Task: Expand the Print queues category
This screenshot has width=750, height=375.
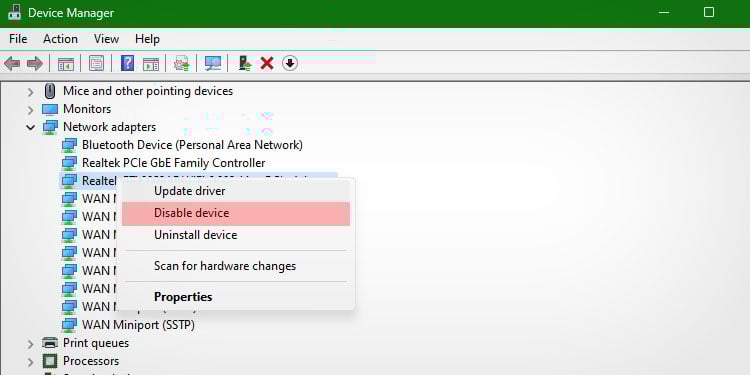Action: coord(31,343)
